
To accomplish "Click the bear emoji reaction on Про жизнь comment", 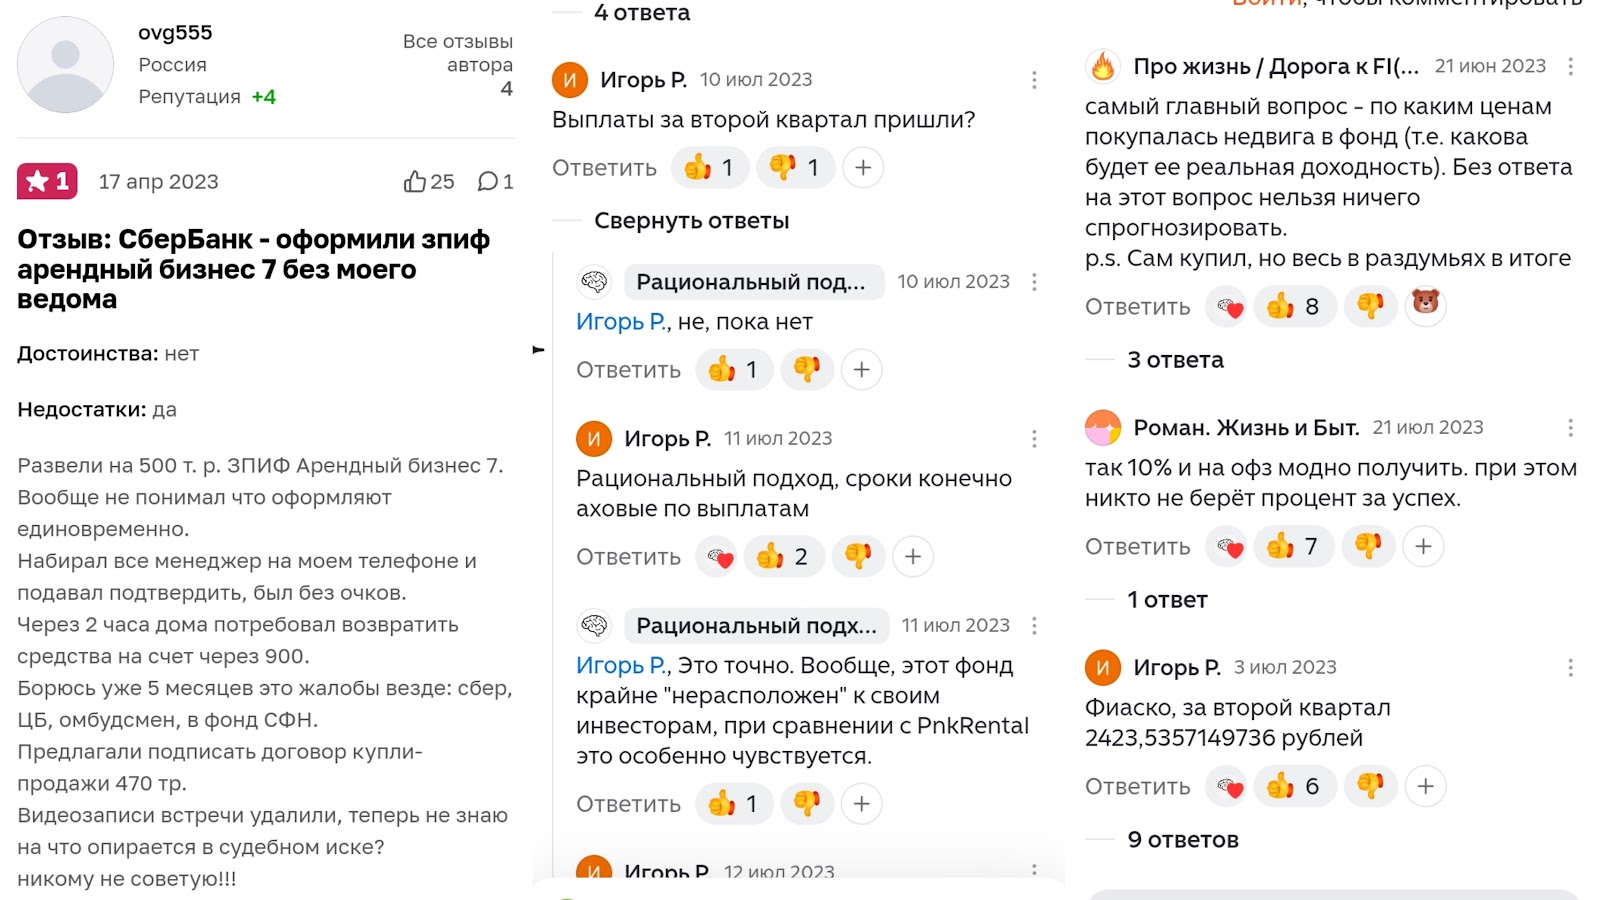I will pyautogui.click(x=1425, y=303).
